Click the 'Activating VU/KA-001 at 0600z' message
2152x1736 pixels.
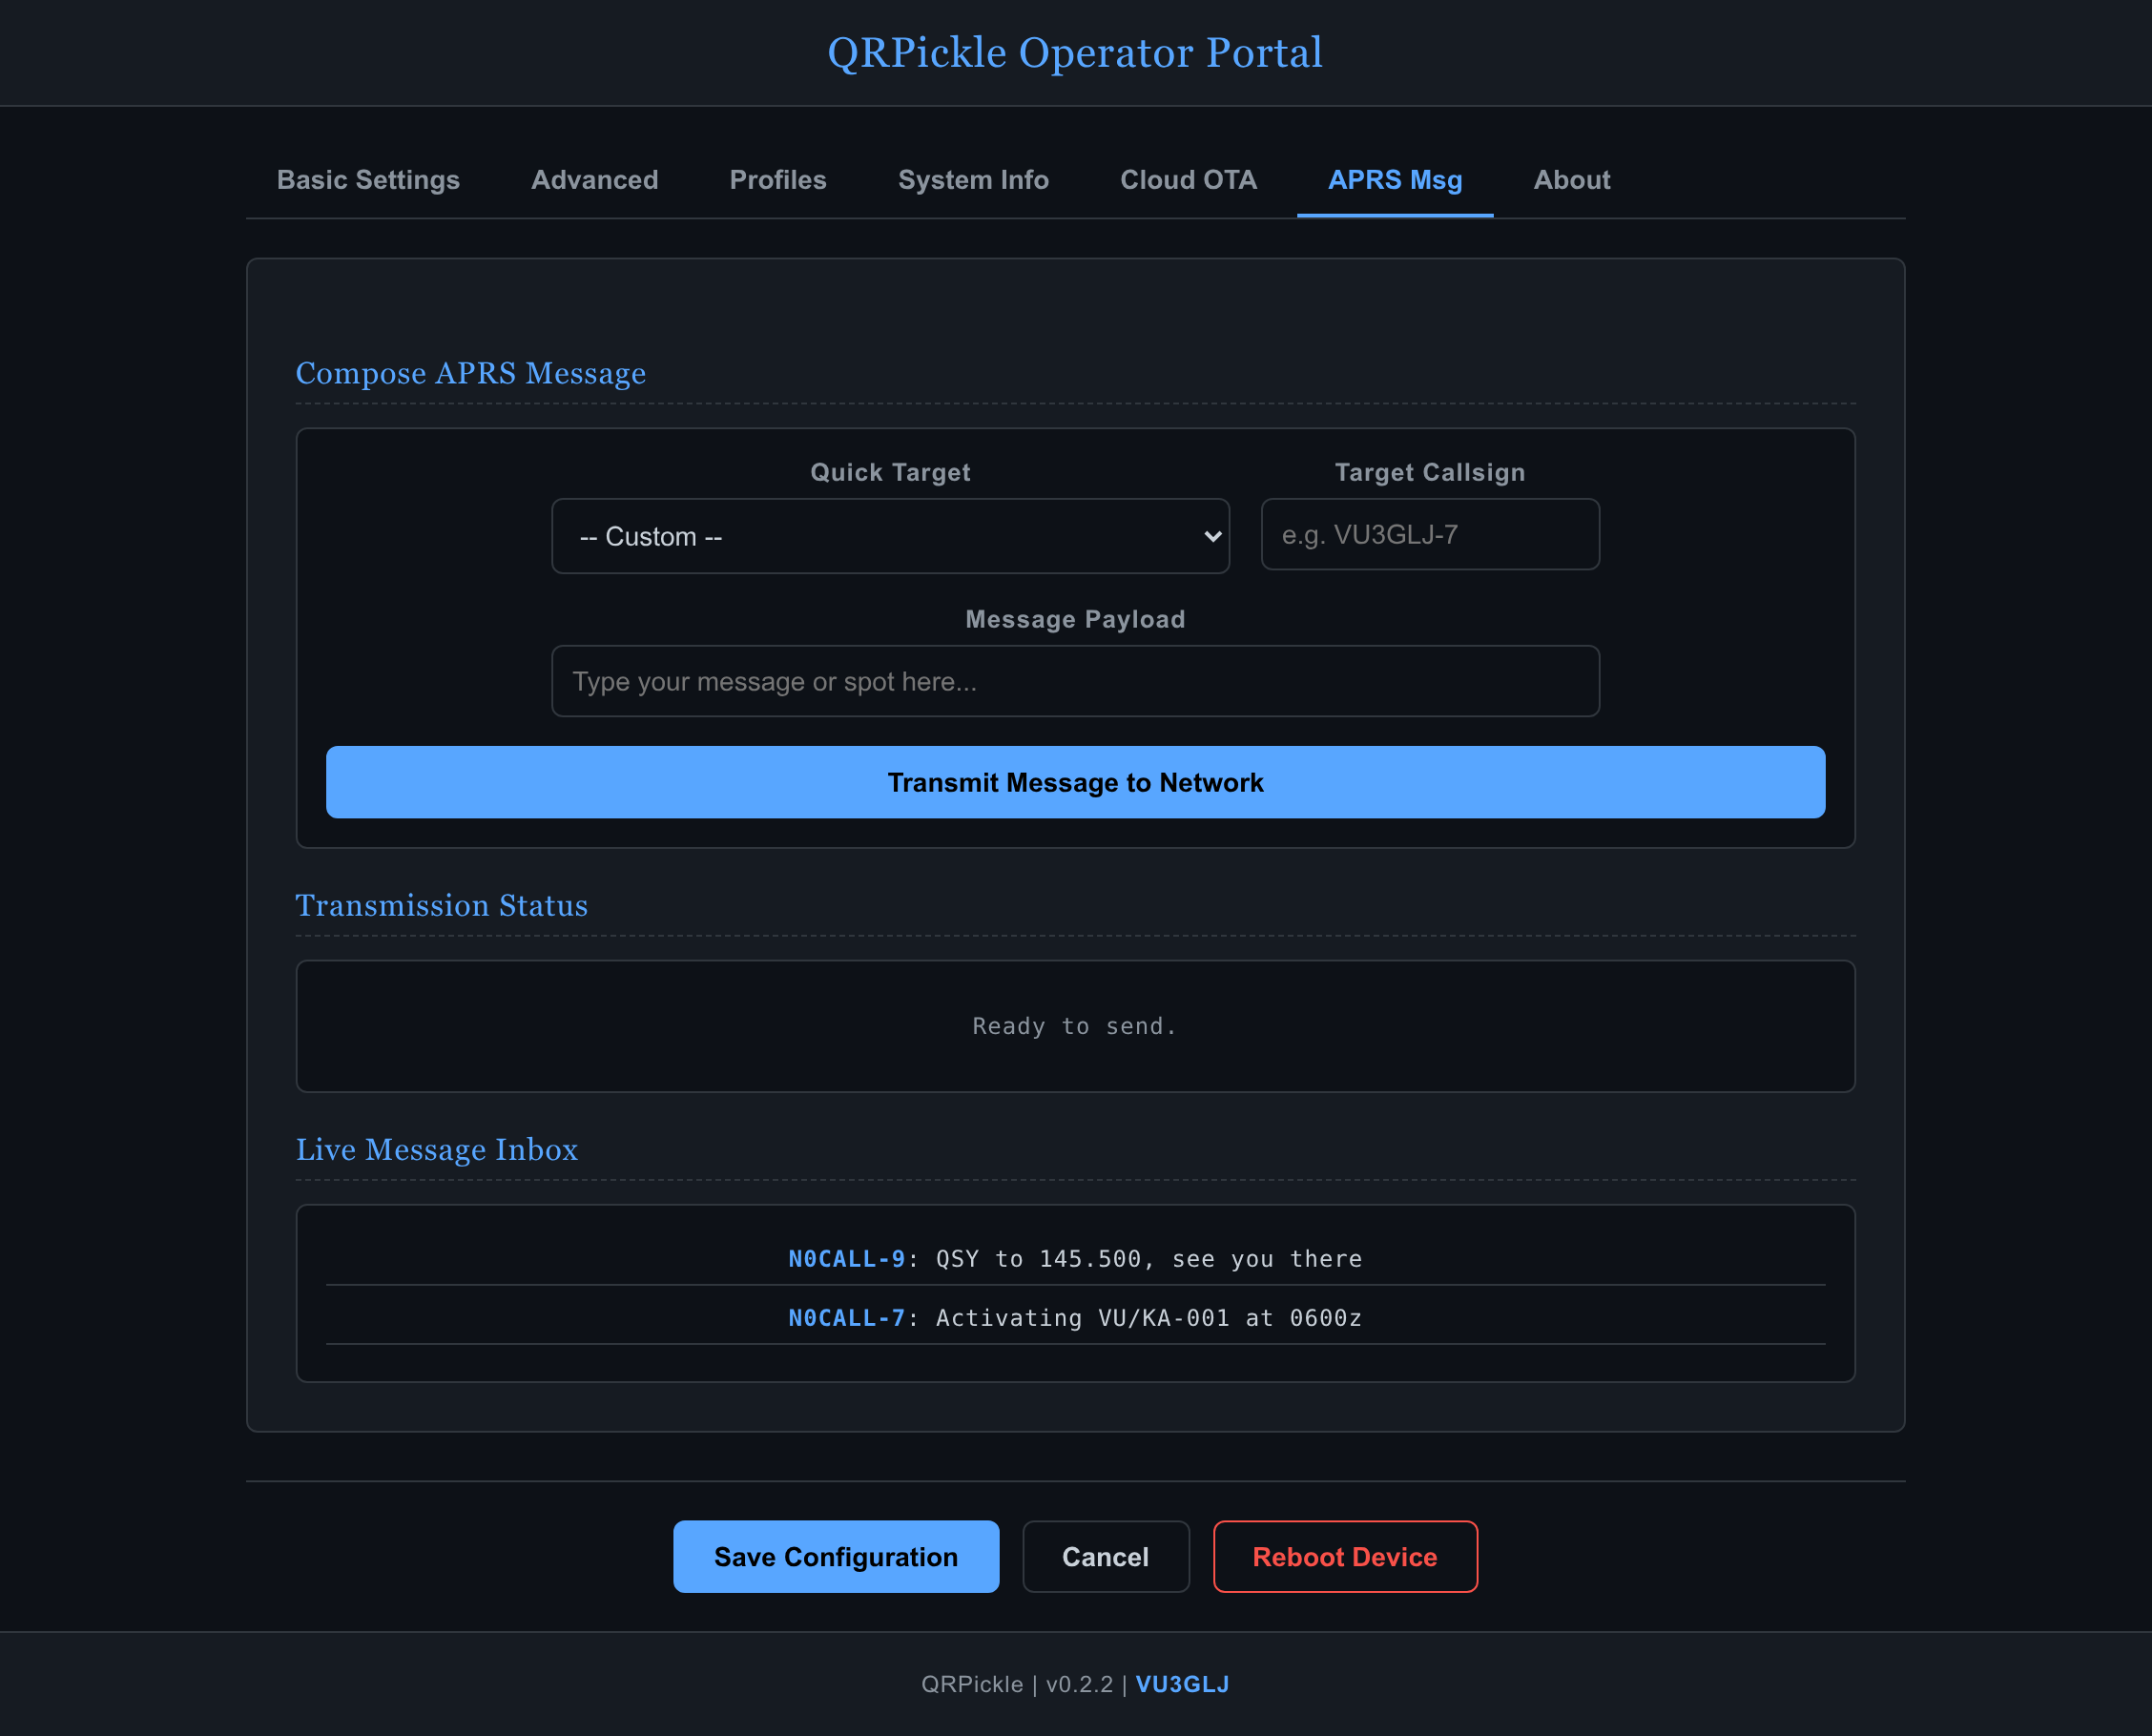tap(1149, 1318)
